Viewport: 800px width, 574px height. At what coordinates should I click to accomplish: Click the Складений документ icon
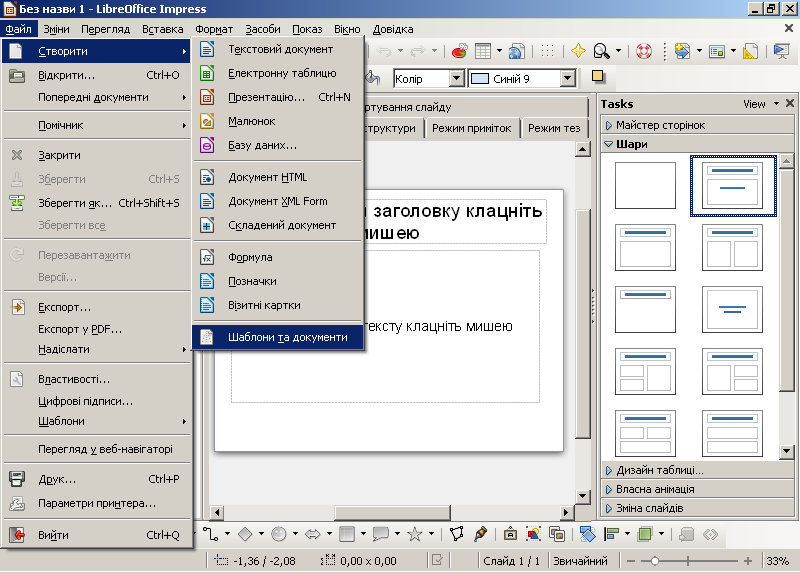[207, 226]
